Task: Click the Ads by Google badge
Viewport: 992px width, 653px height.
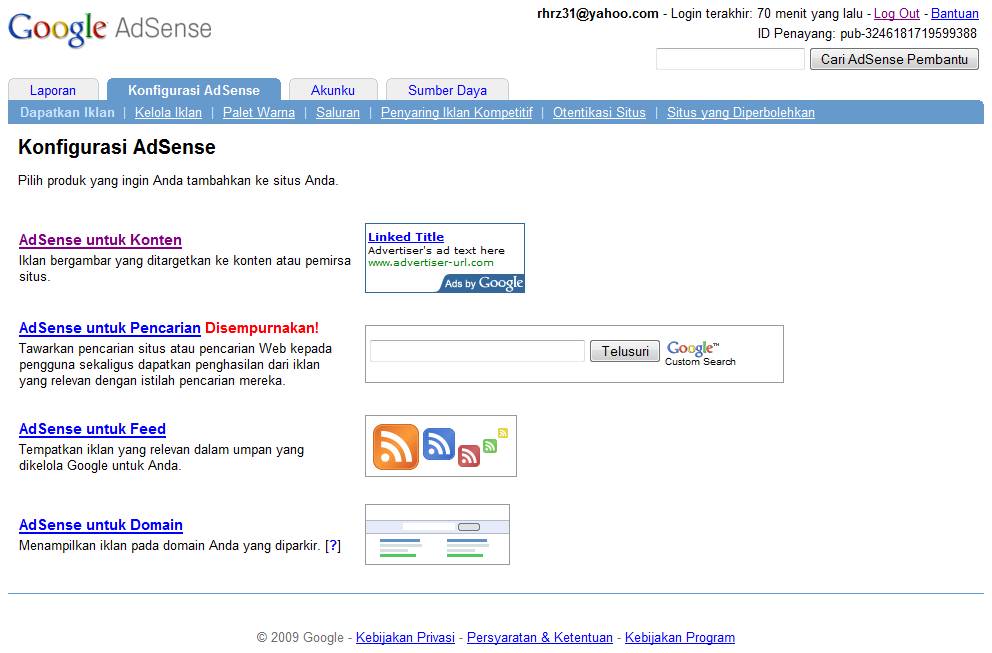Action: coord(482,283)
